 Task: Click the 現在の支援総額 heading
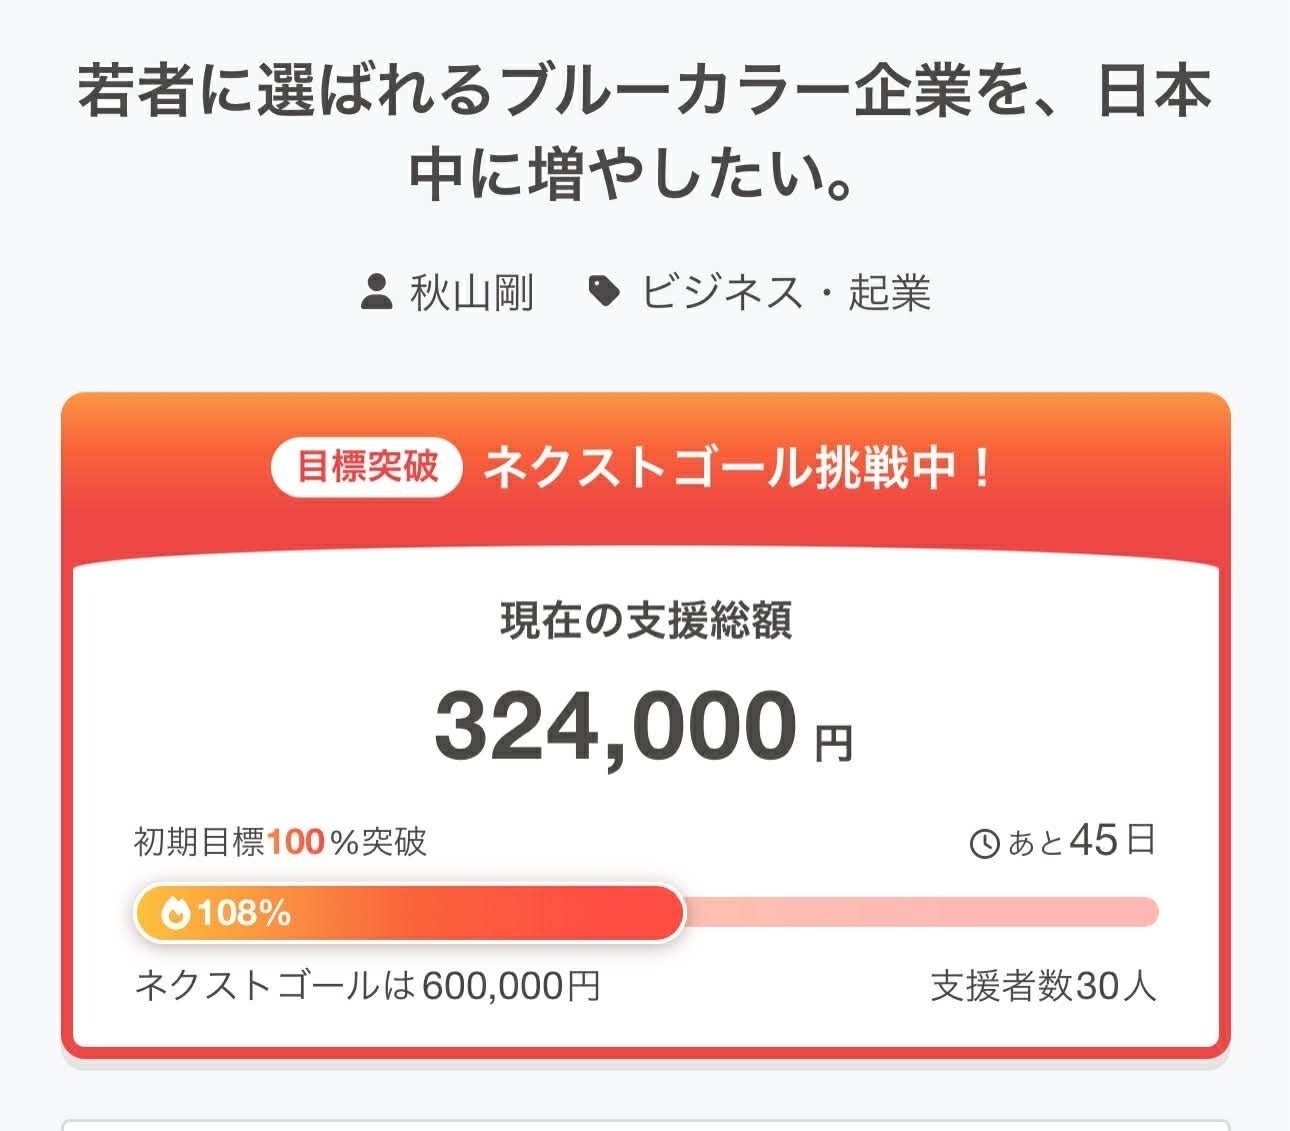coord(646,621)
